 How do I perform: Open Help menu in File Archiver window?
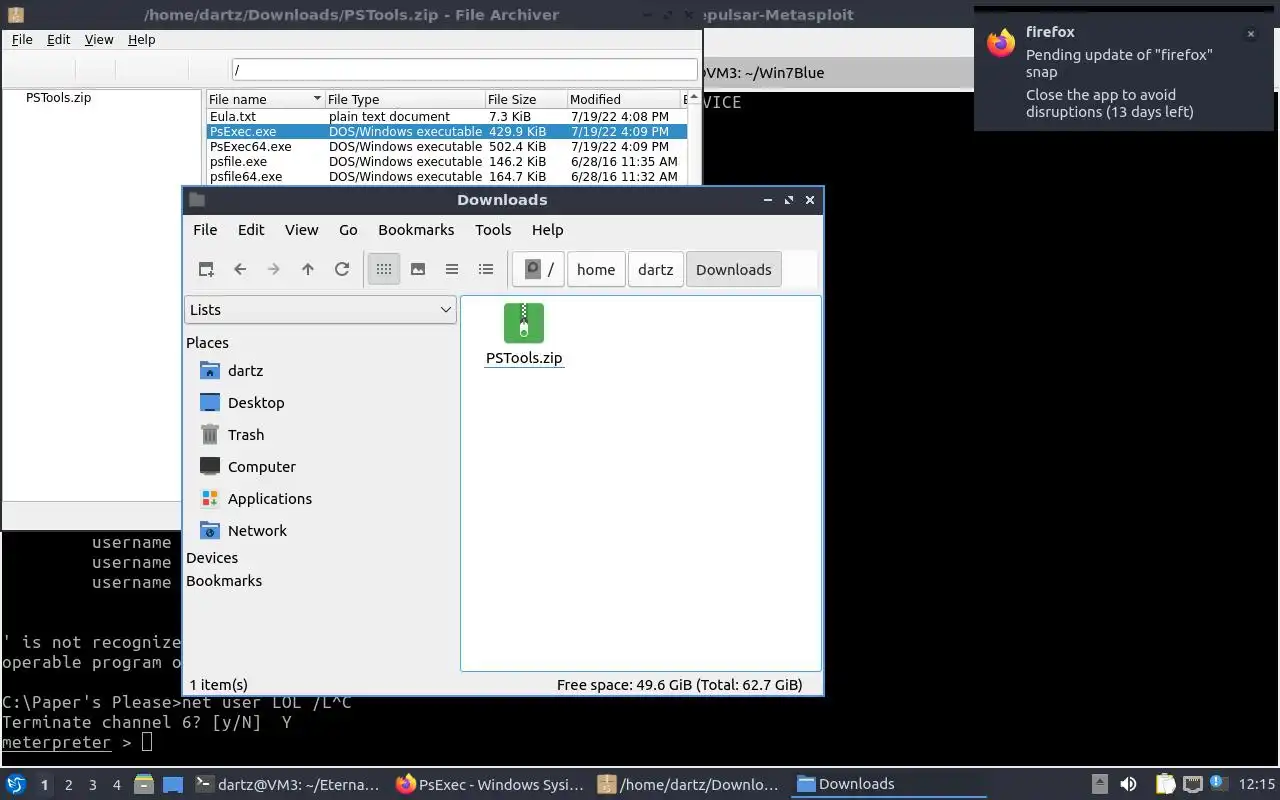click(x=142, y=39)
